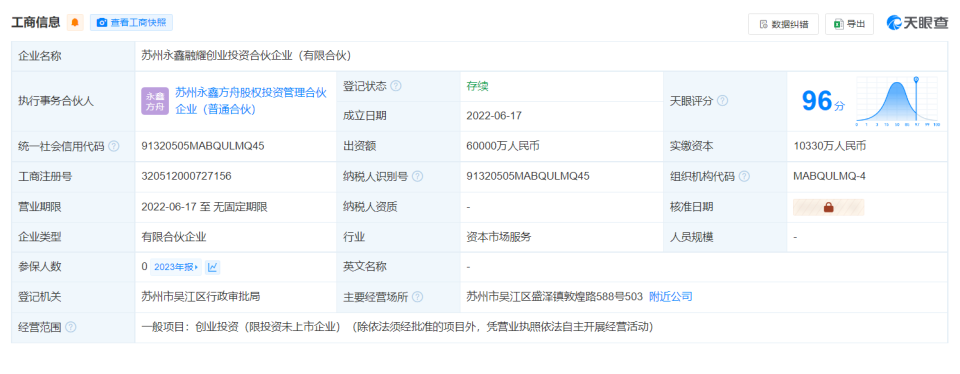Click the 96分 score value
The image size is (960, 374).
pos(823,101)
